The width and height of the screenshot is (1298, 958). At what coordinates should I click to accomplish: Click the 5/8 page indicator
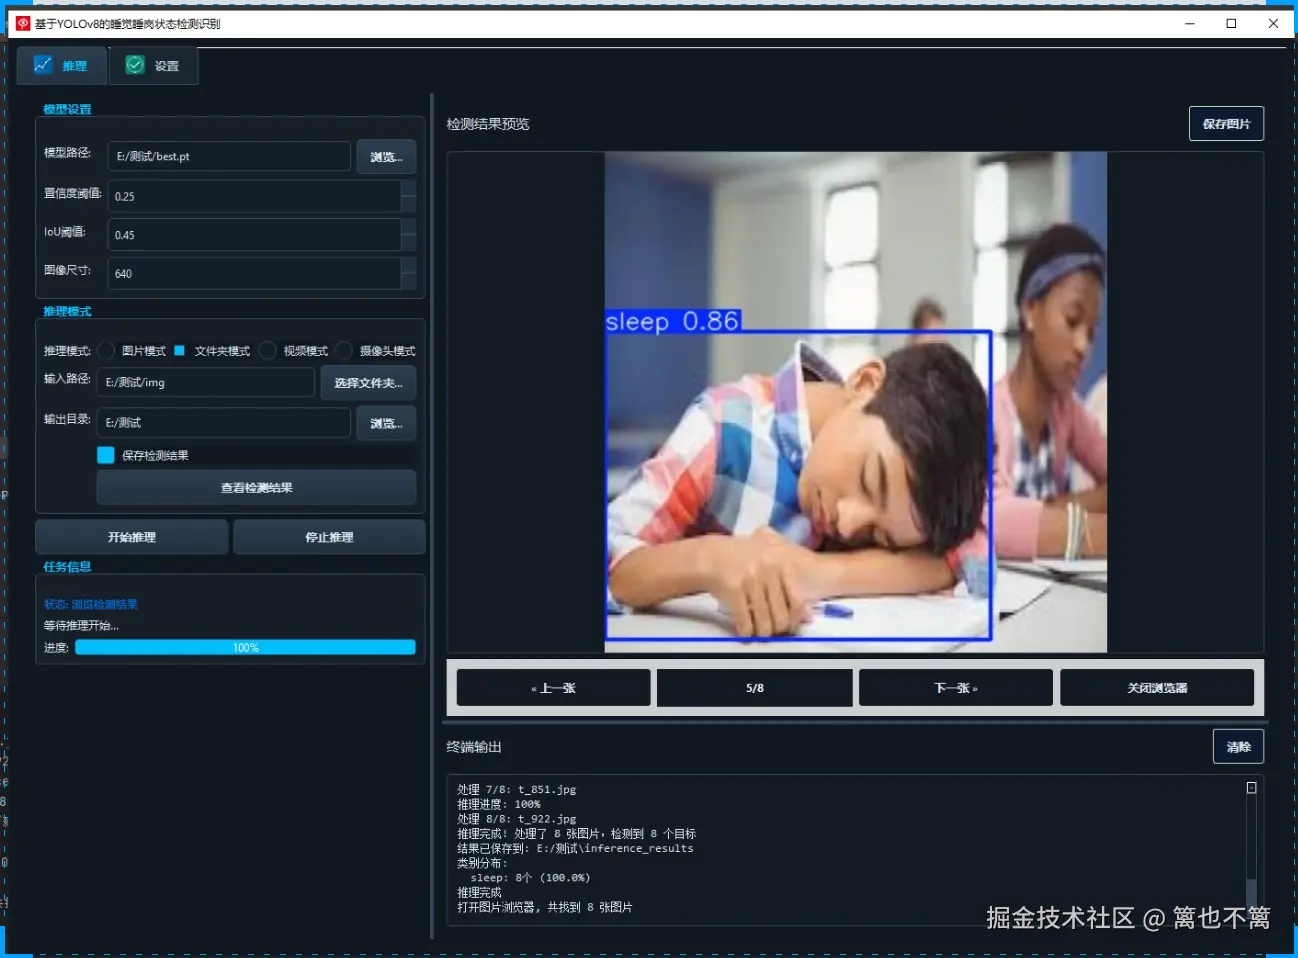click(755, 688)
